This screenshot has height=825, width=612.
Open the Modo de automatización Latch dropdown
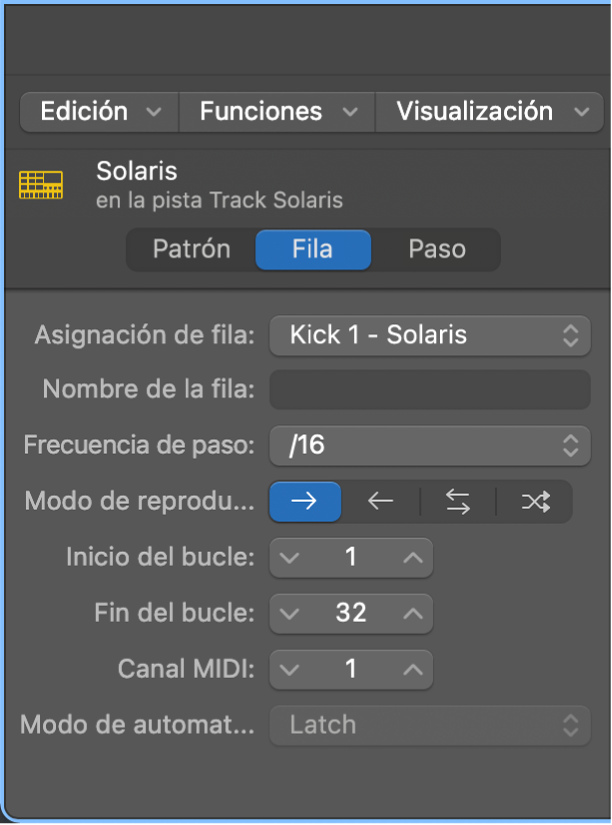pos(430,725)
